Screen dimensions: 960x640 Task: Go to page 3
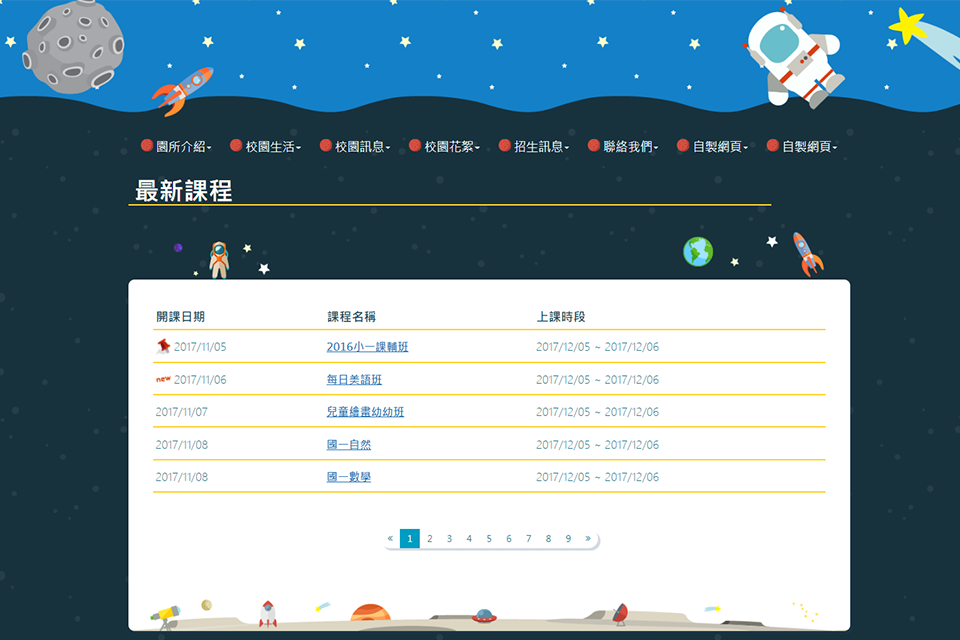coord(449,538)
